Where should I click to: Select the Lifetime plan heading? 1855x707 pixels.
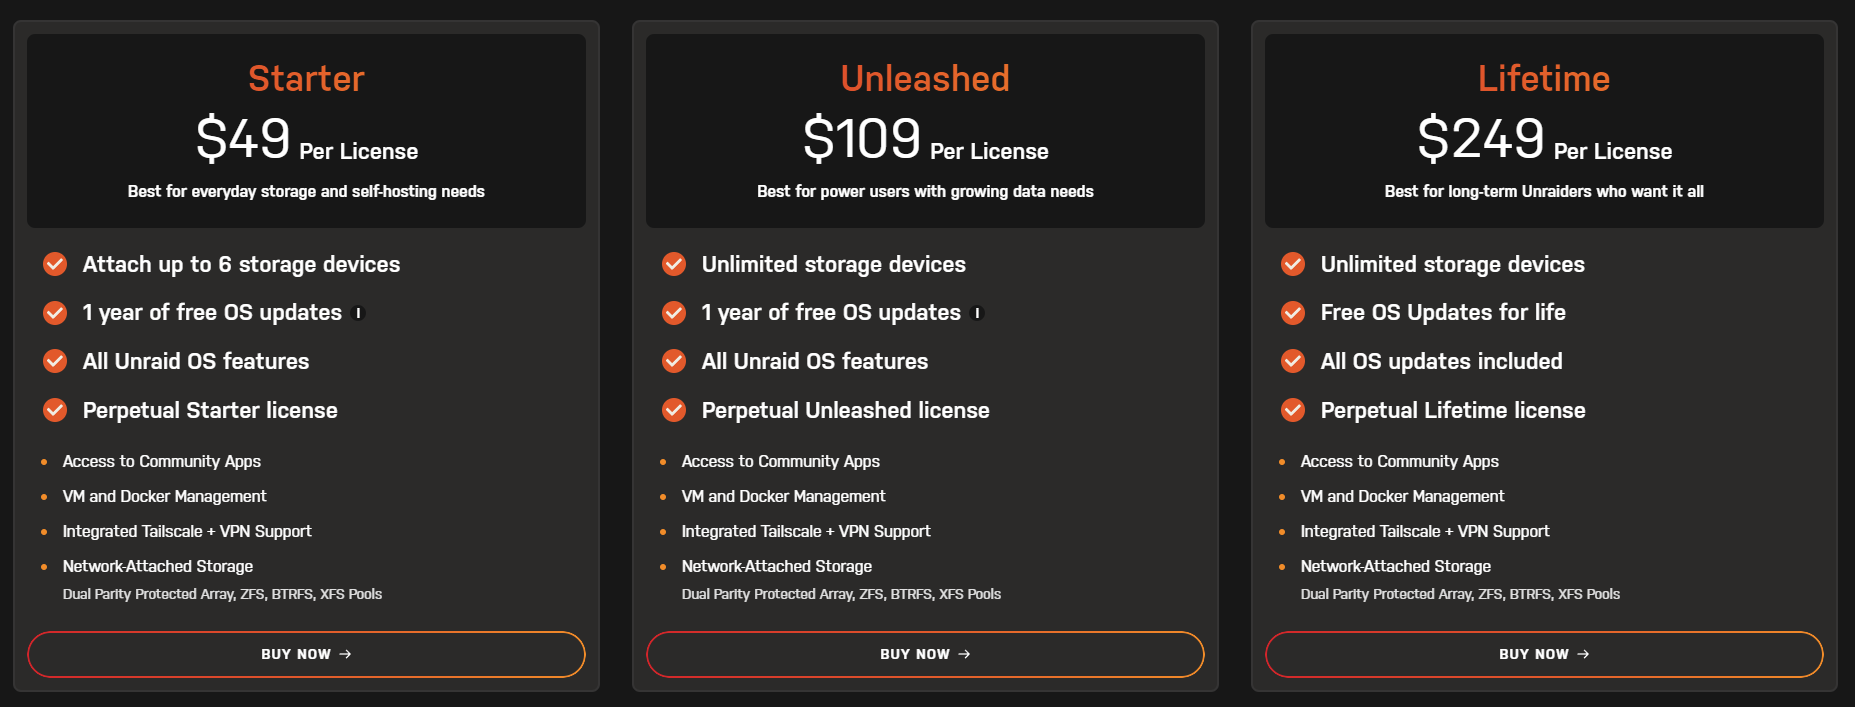click(1543, 78)
